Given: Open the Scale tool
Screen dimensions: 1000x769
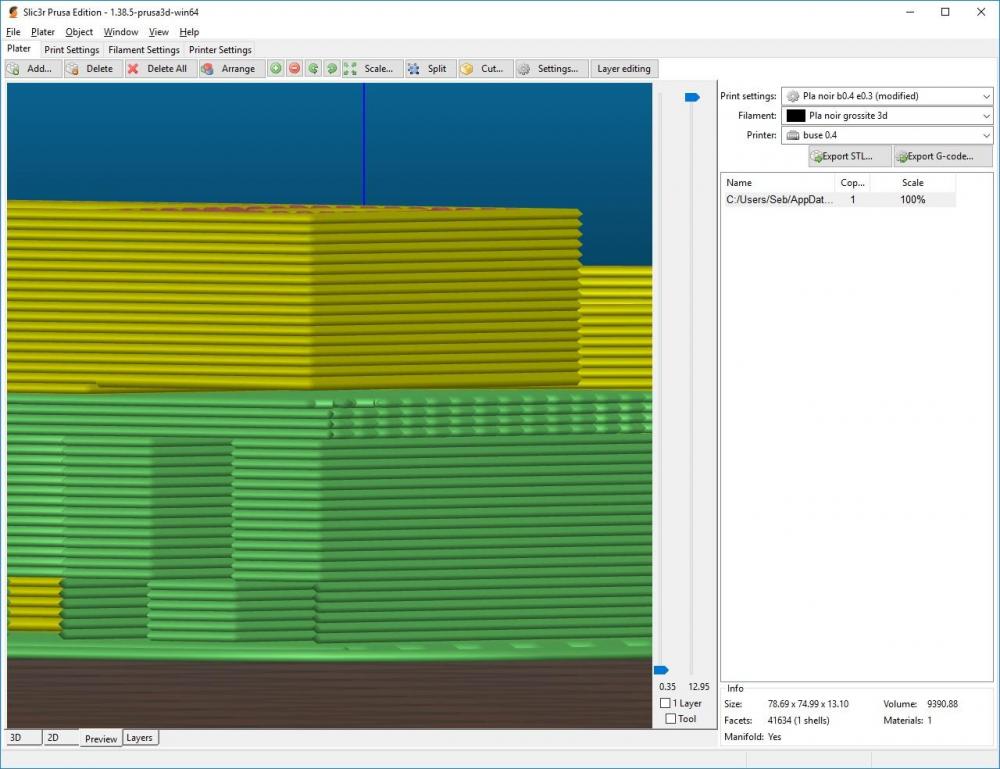Looking at the screenshot, I should 370,69.
